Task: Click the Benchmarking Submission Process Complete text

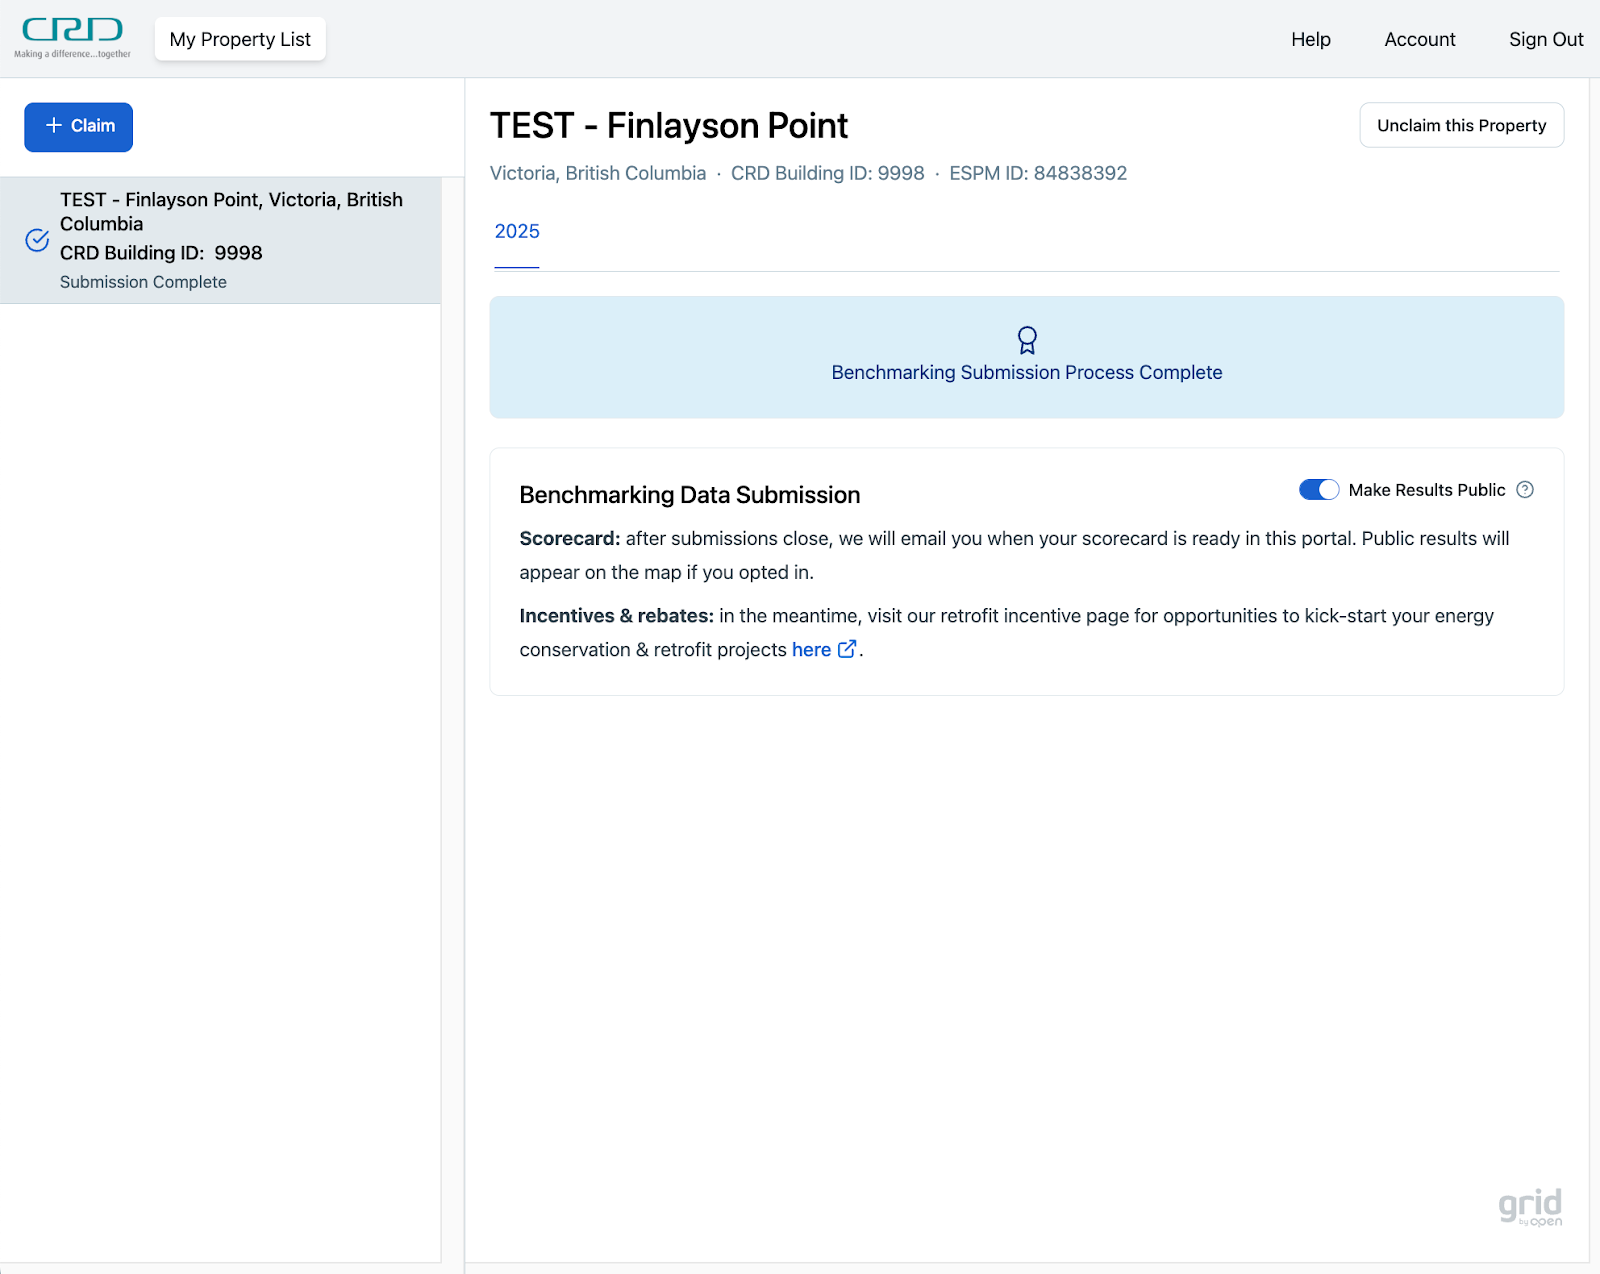Action: pyautogui.click(x=1026, y=373)
